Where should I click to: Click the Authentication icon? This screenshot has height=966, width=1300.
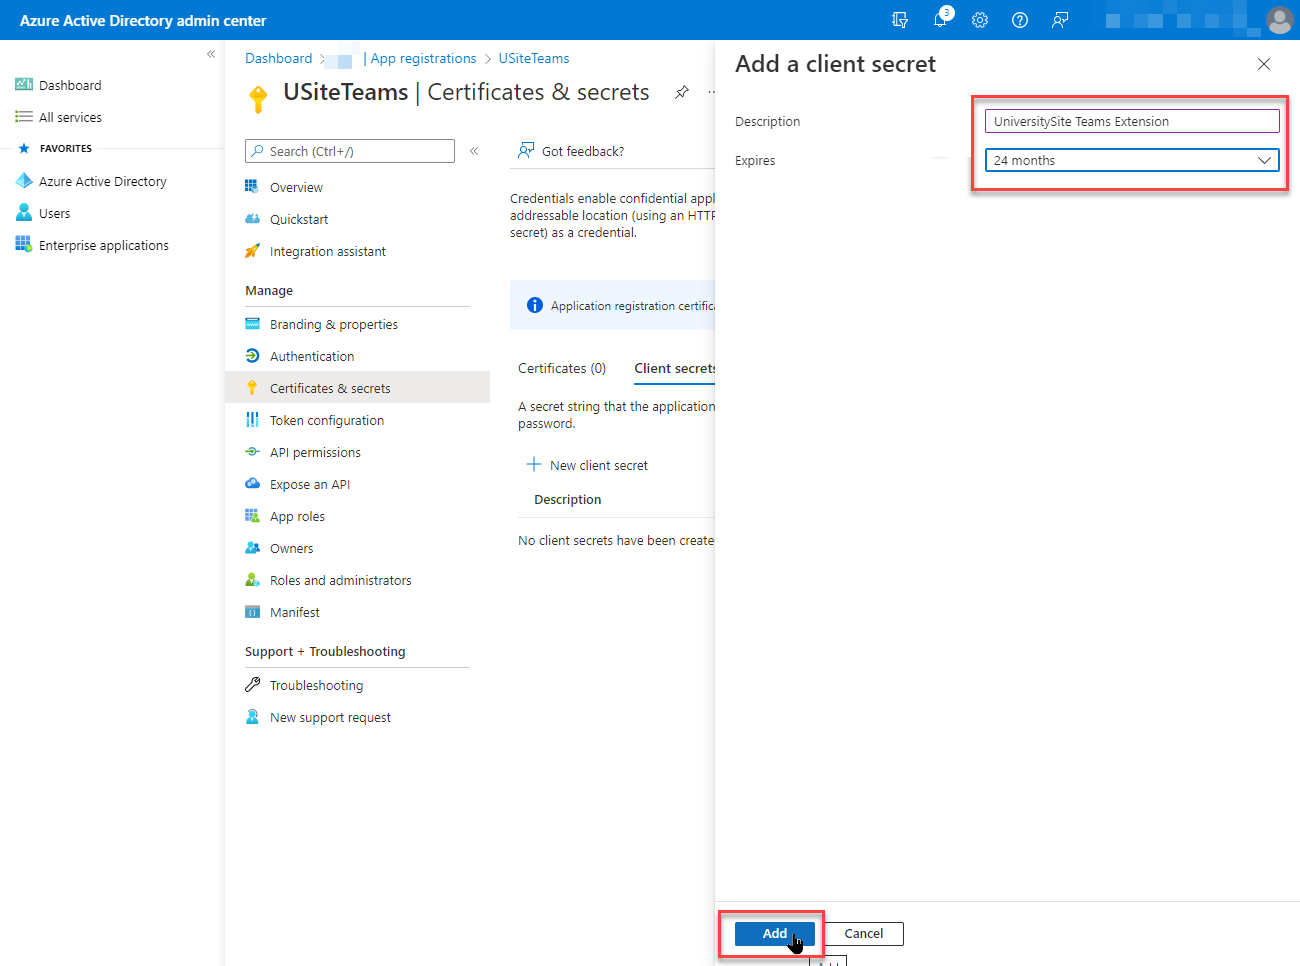click(252, 356)
